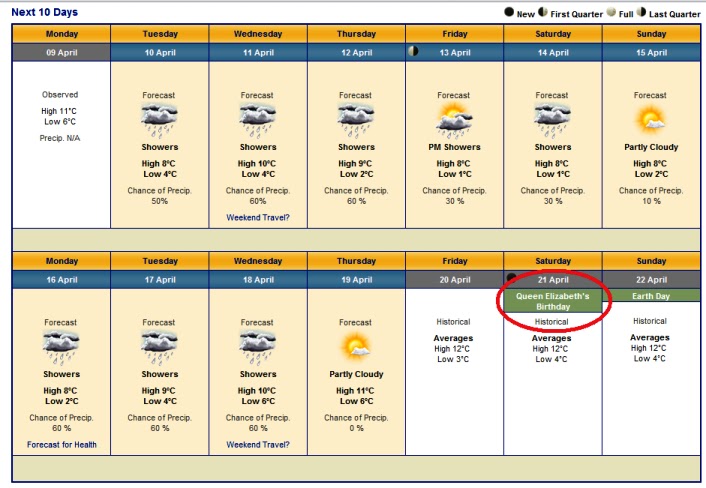Click Partly Cloudy label on 19 April
The width and height of the screenshot is (706, 488).
click(x=356, y=375)
